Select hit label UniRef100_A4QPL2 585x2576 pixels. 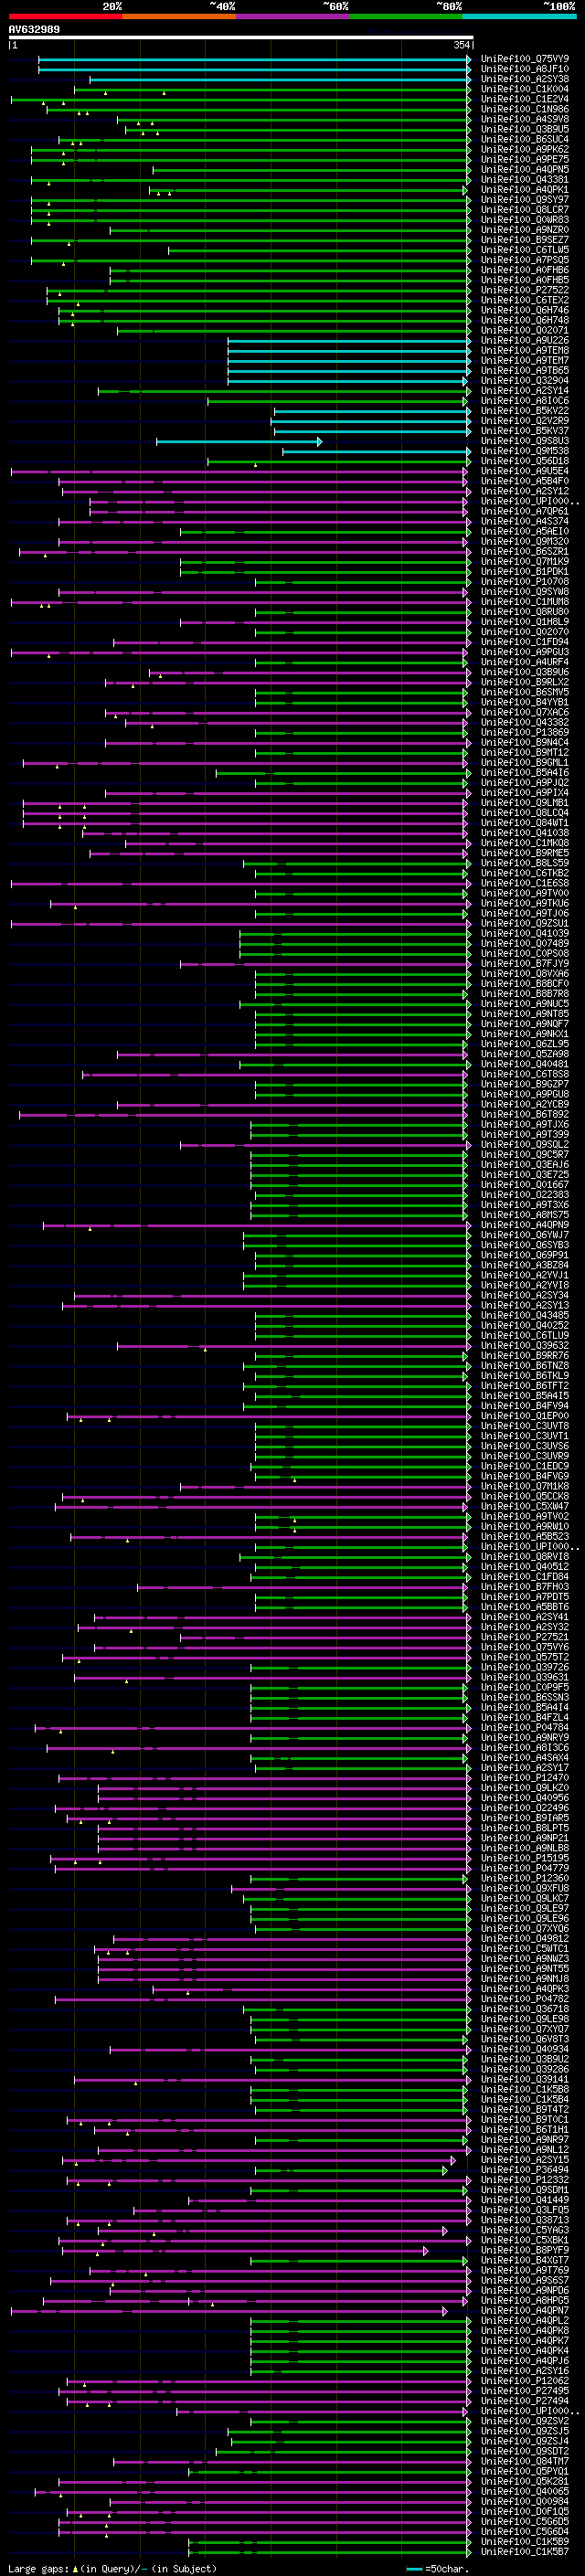[x=525, y=2320]
